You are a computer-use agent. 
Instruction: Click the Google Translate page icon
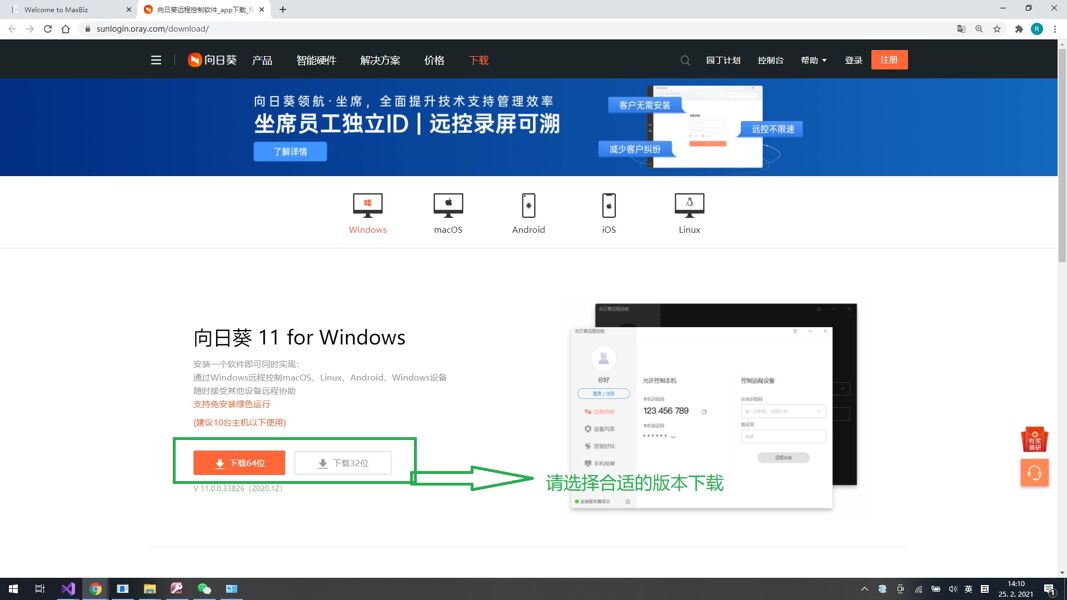[961, 29]
